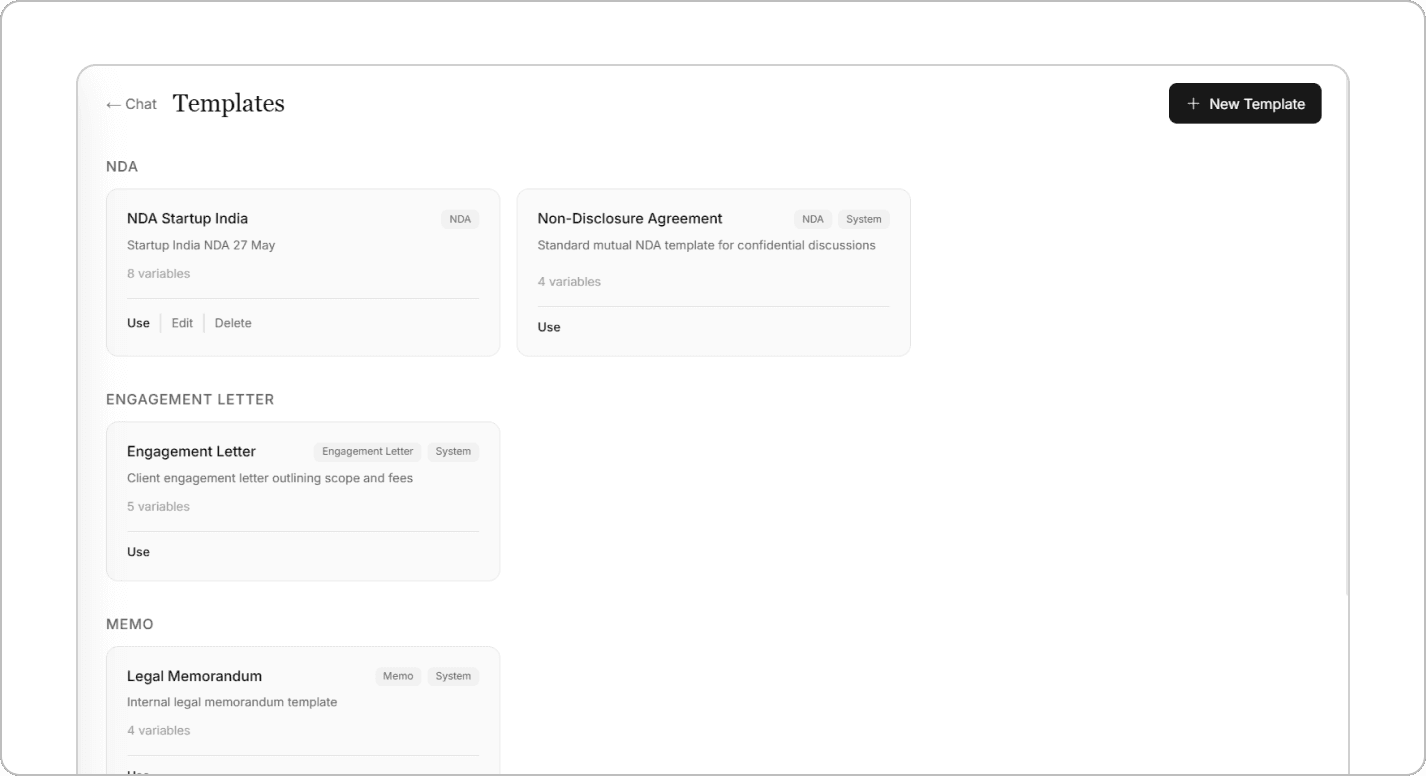Screen dimensions: 1426x776
Task: Click 'Startup India NDA 27 May' description
Action: click(x=201, y=245)
